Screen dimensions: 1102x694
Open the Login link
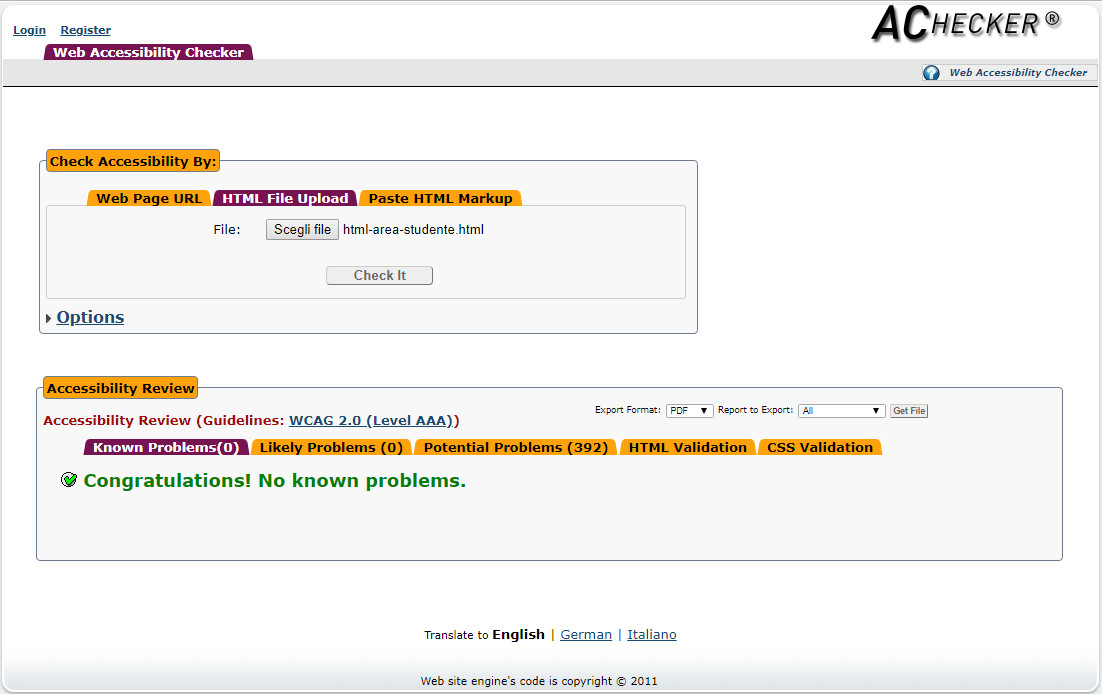point(29,30)
